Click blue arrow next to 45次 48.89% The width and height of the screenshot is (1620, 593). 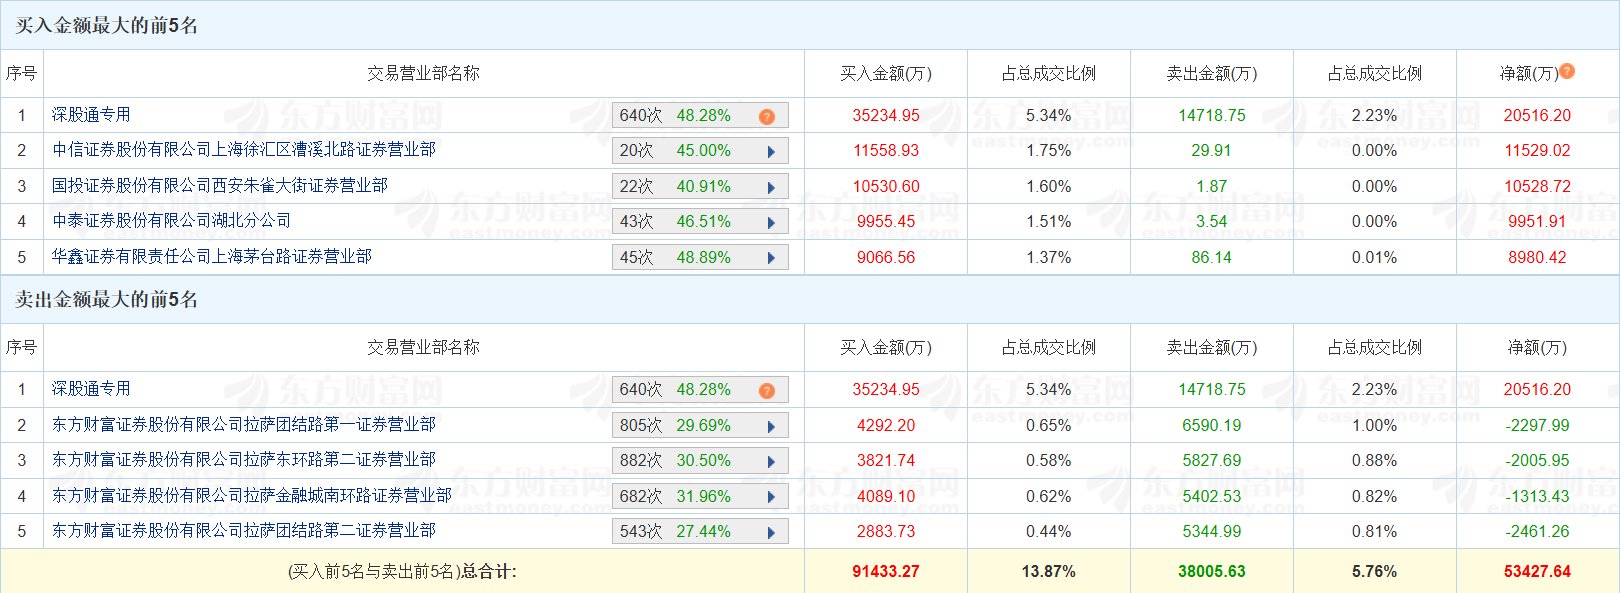point(771,258)
